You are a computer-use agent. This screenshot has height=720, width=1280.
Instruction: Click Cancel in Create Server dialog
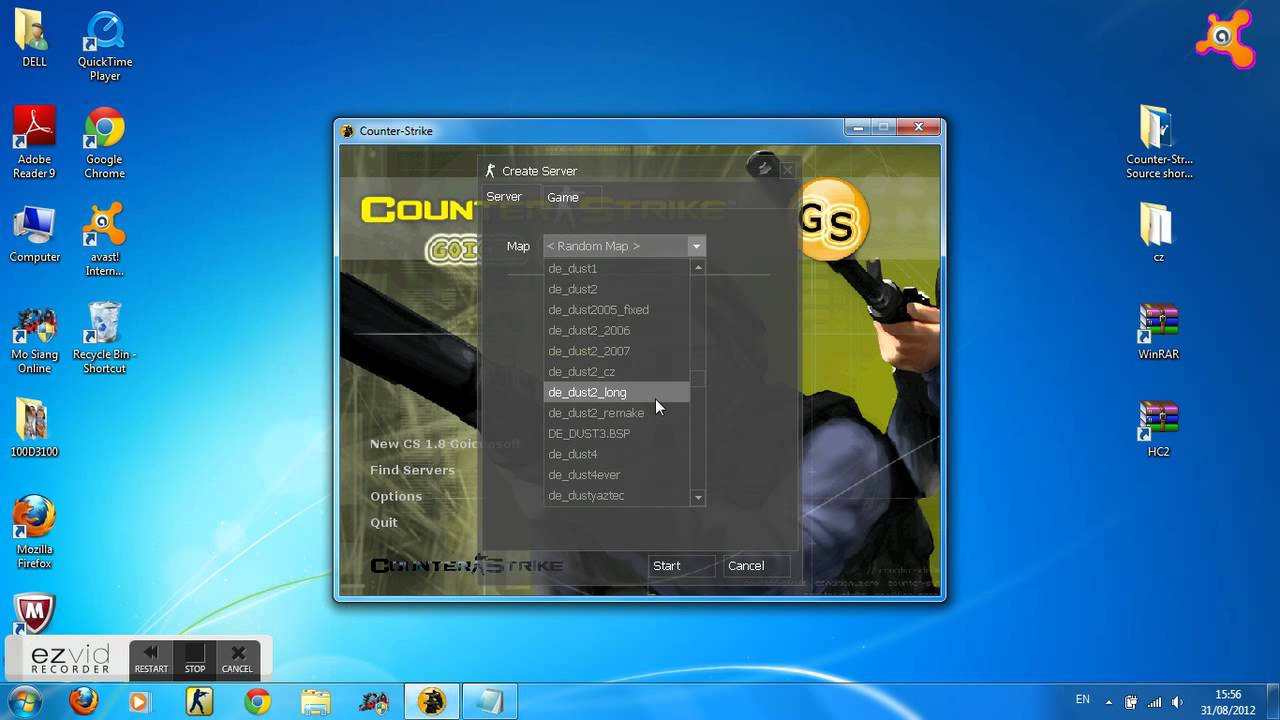click(x=758, y=566)
